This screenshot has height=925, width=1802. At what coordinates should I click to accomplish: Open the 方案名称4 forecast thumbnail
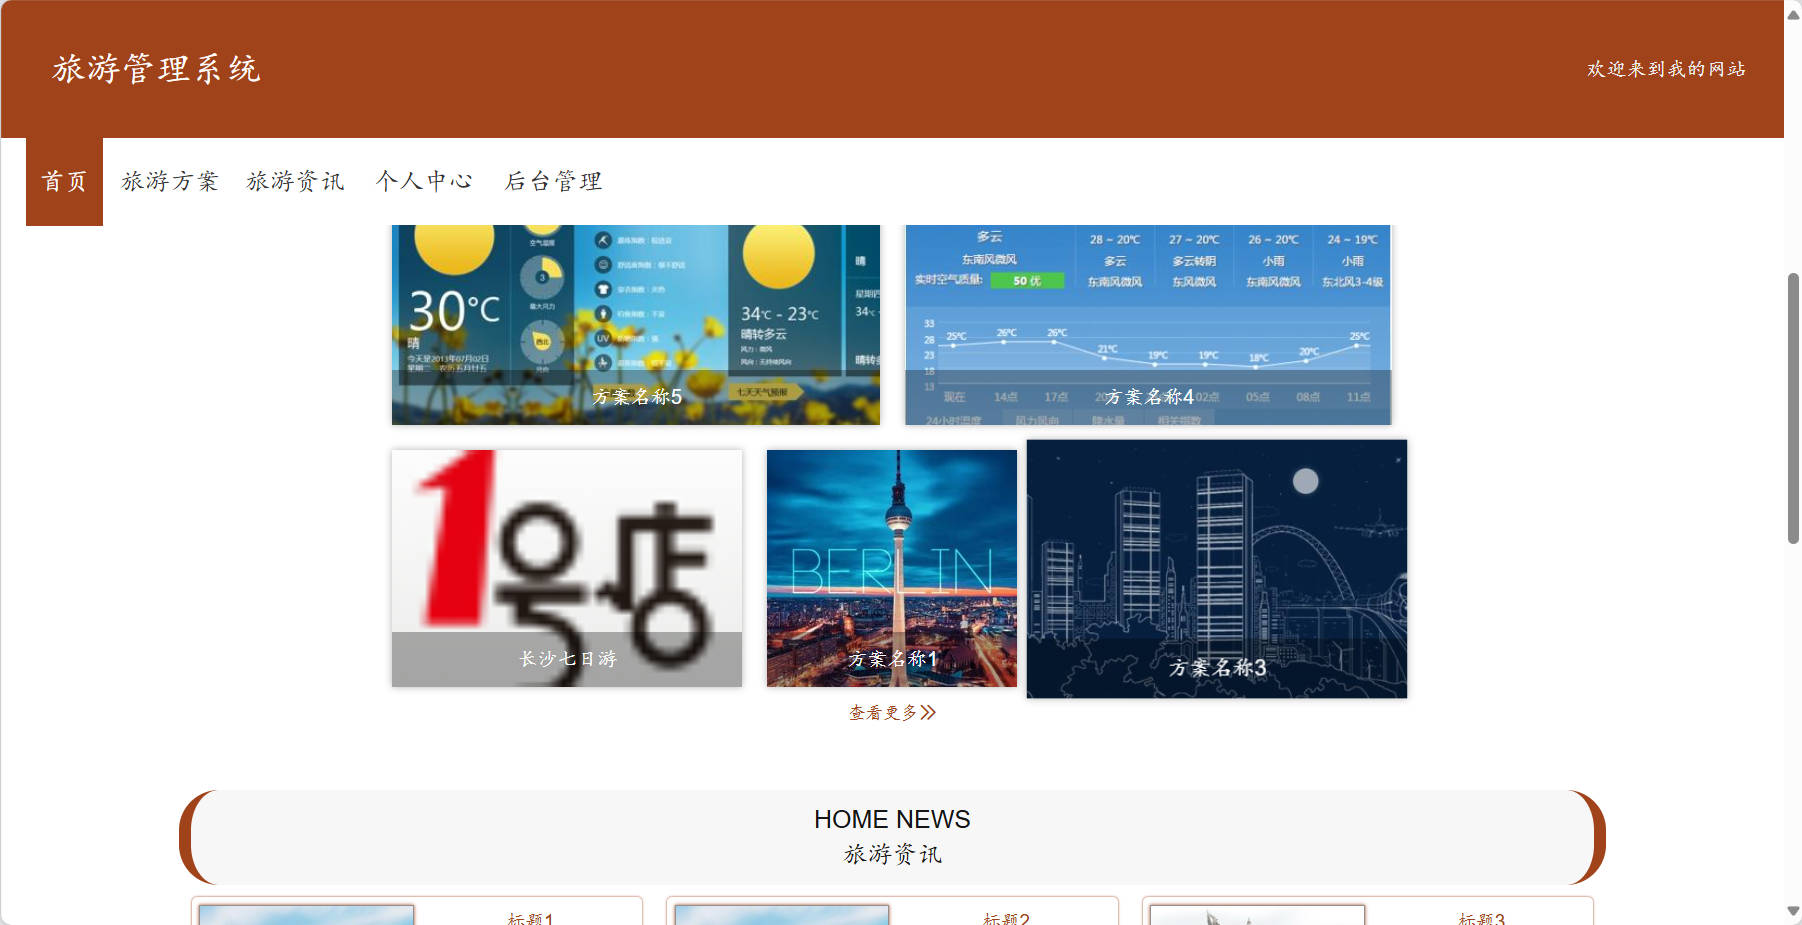1148,325
